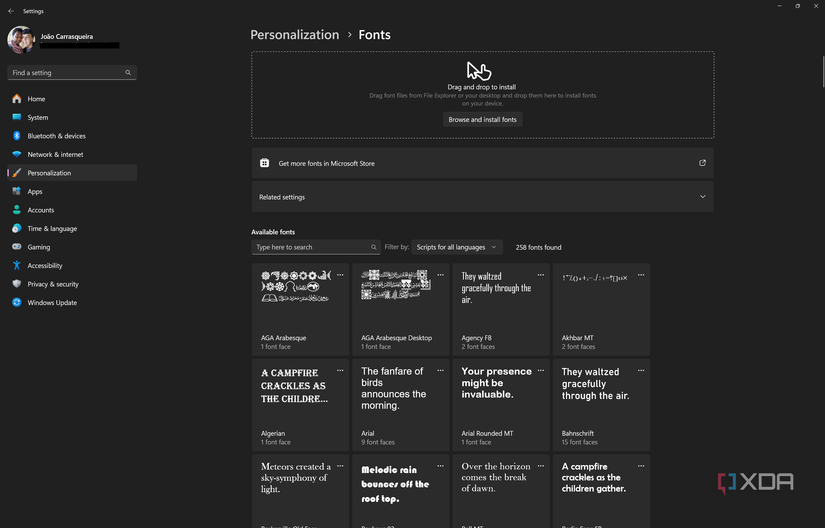Click the Microsoft Store bag icon
The image size is (825, 528).
[x=265, y=163]
